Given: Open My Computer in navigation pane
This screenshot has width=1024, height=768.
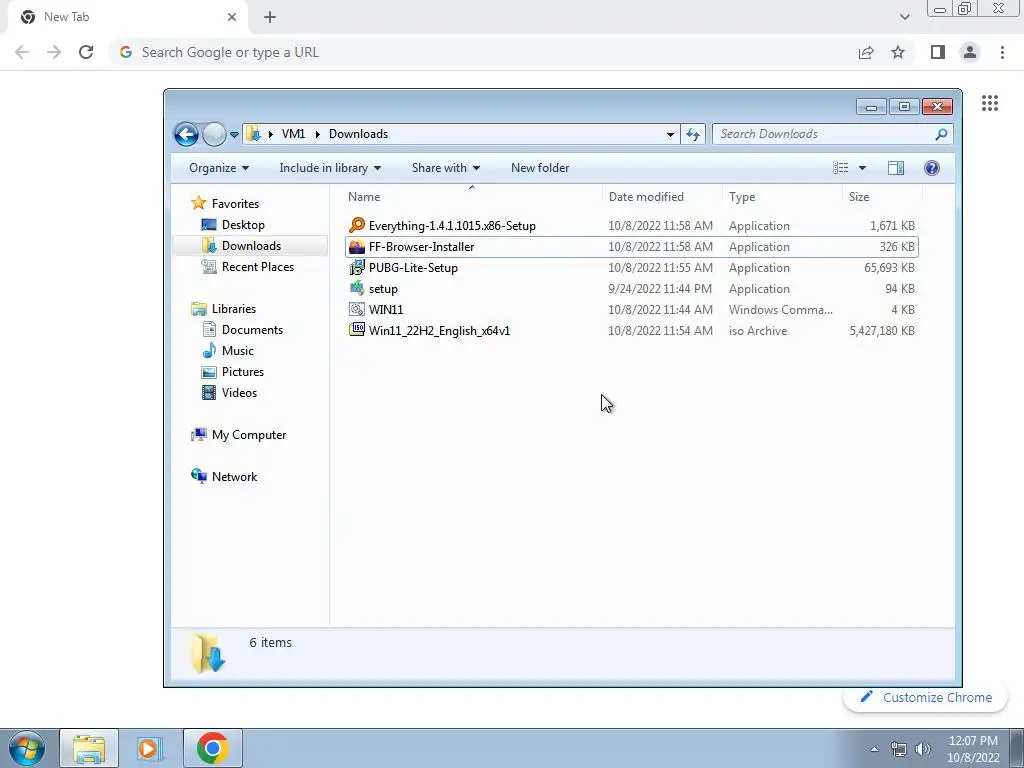Looking at the screenshot, I should click(x=249, y=435).
